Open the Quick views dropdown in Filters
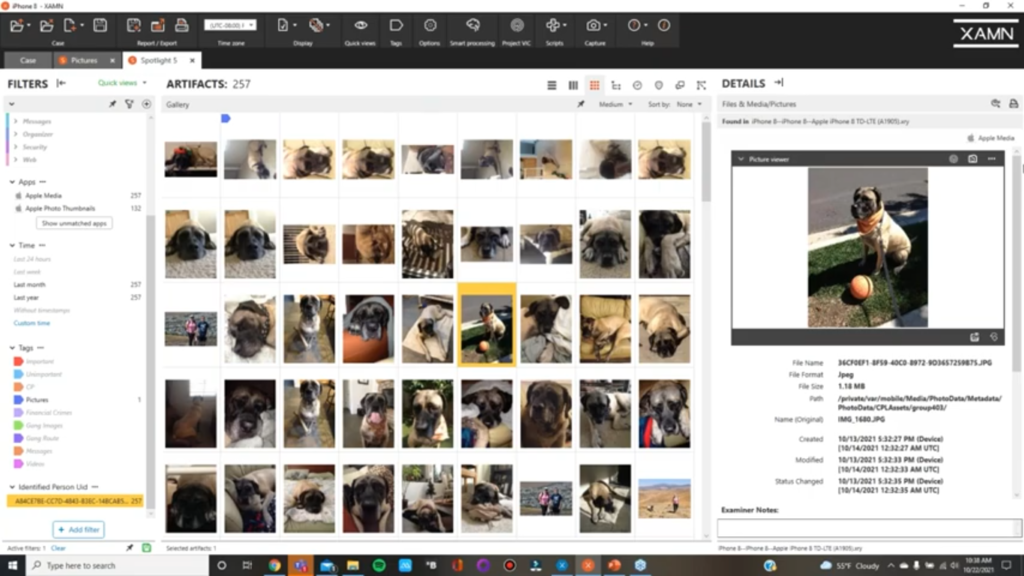 click(122, 83)
